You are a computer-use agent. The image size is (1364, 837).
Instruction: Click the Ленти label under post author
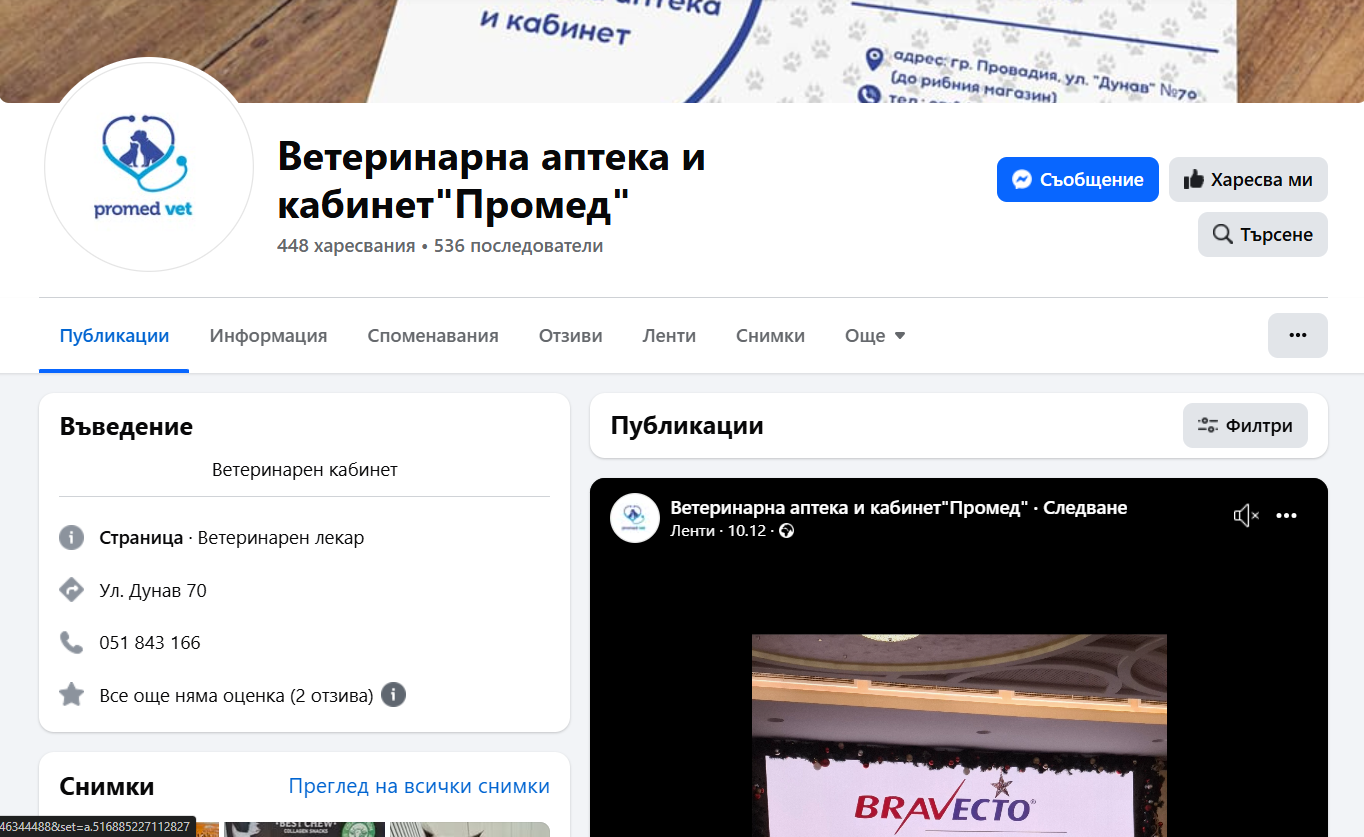pyautogui.click(x=692, y=531)
